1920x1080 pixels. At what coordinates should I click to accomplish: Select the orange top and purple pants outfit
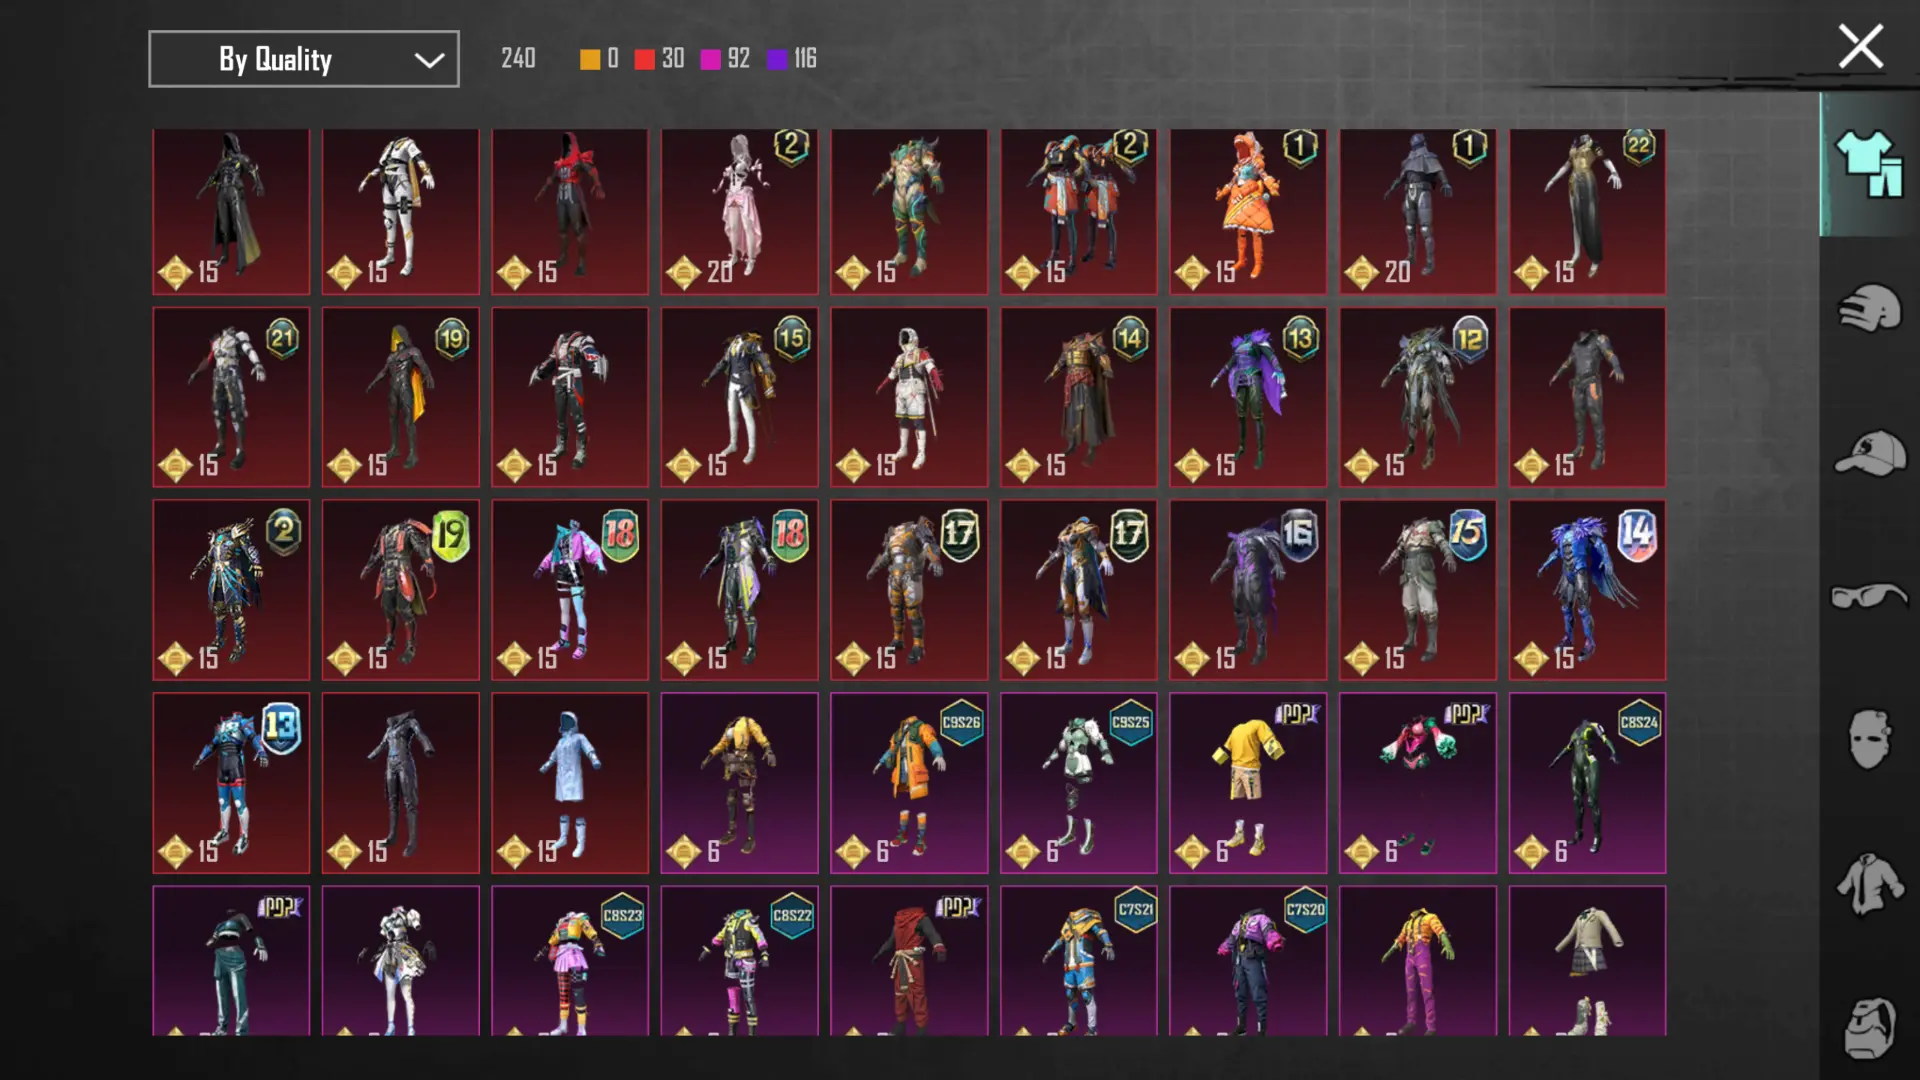pos(1417,960)
